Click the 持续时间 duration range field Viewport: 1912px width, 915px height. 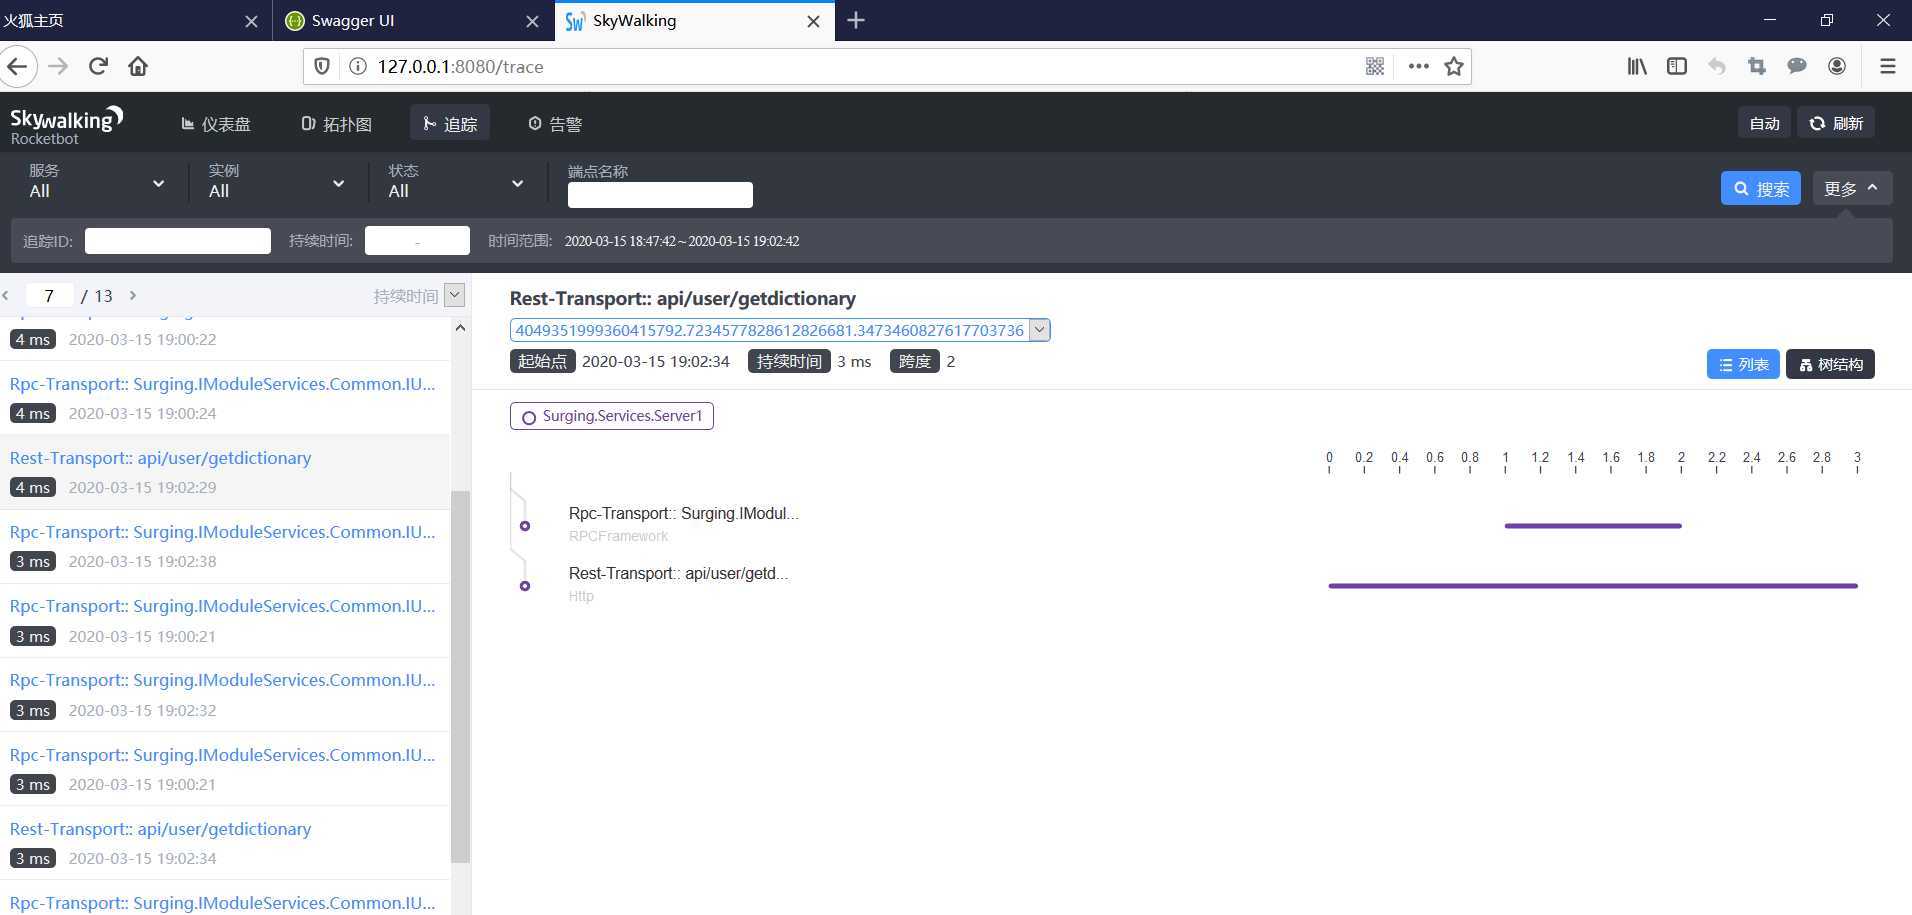tap(417, 240)
